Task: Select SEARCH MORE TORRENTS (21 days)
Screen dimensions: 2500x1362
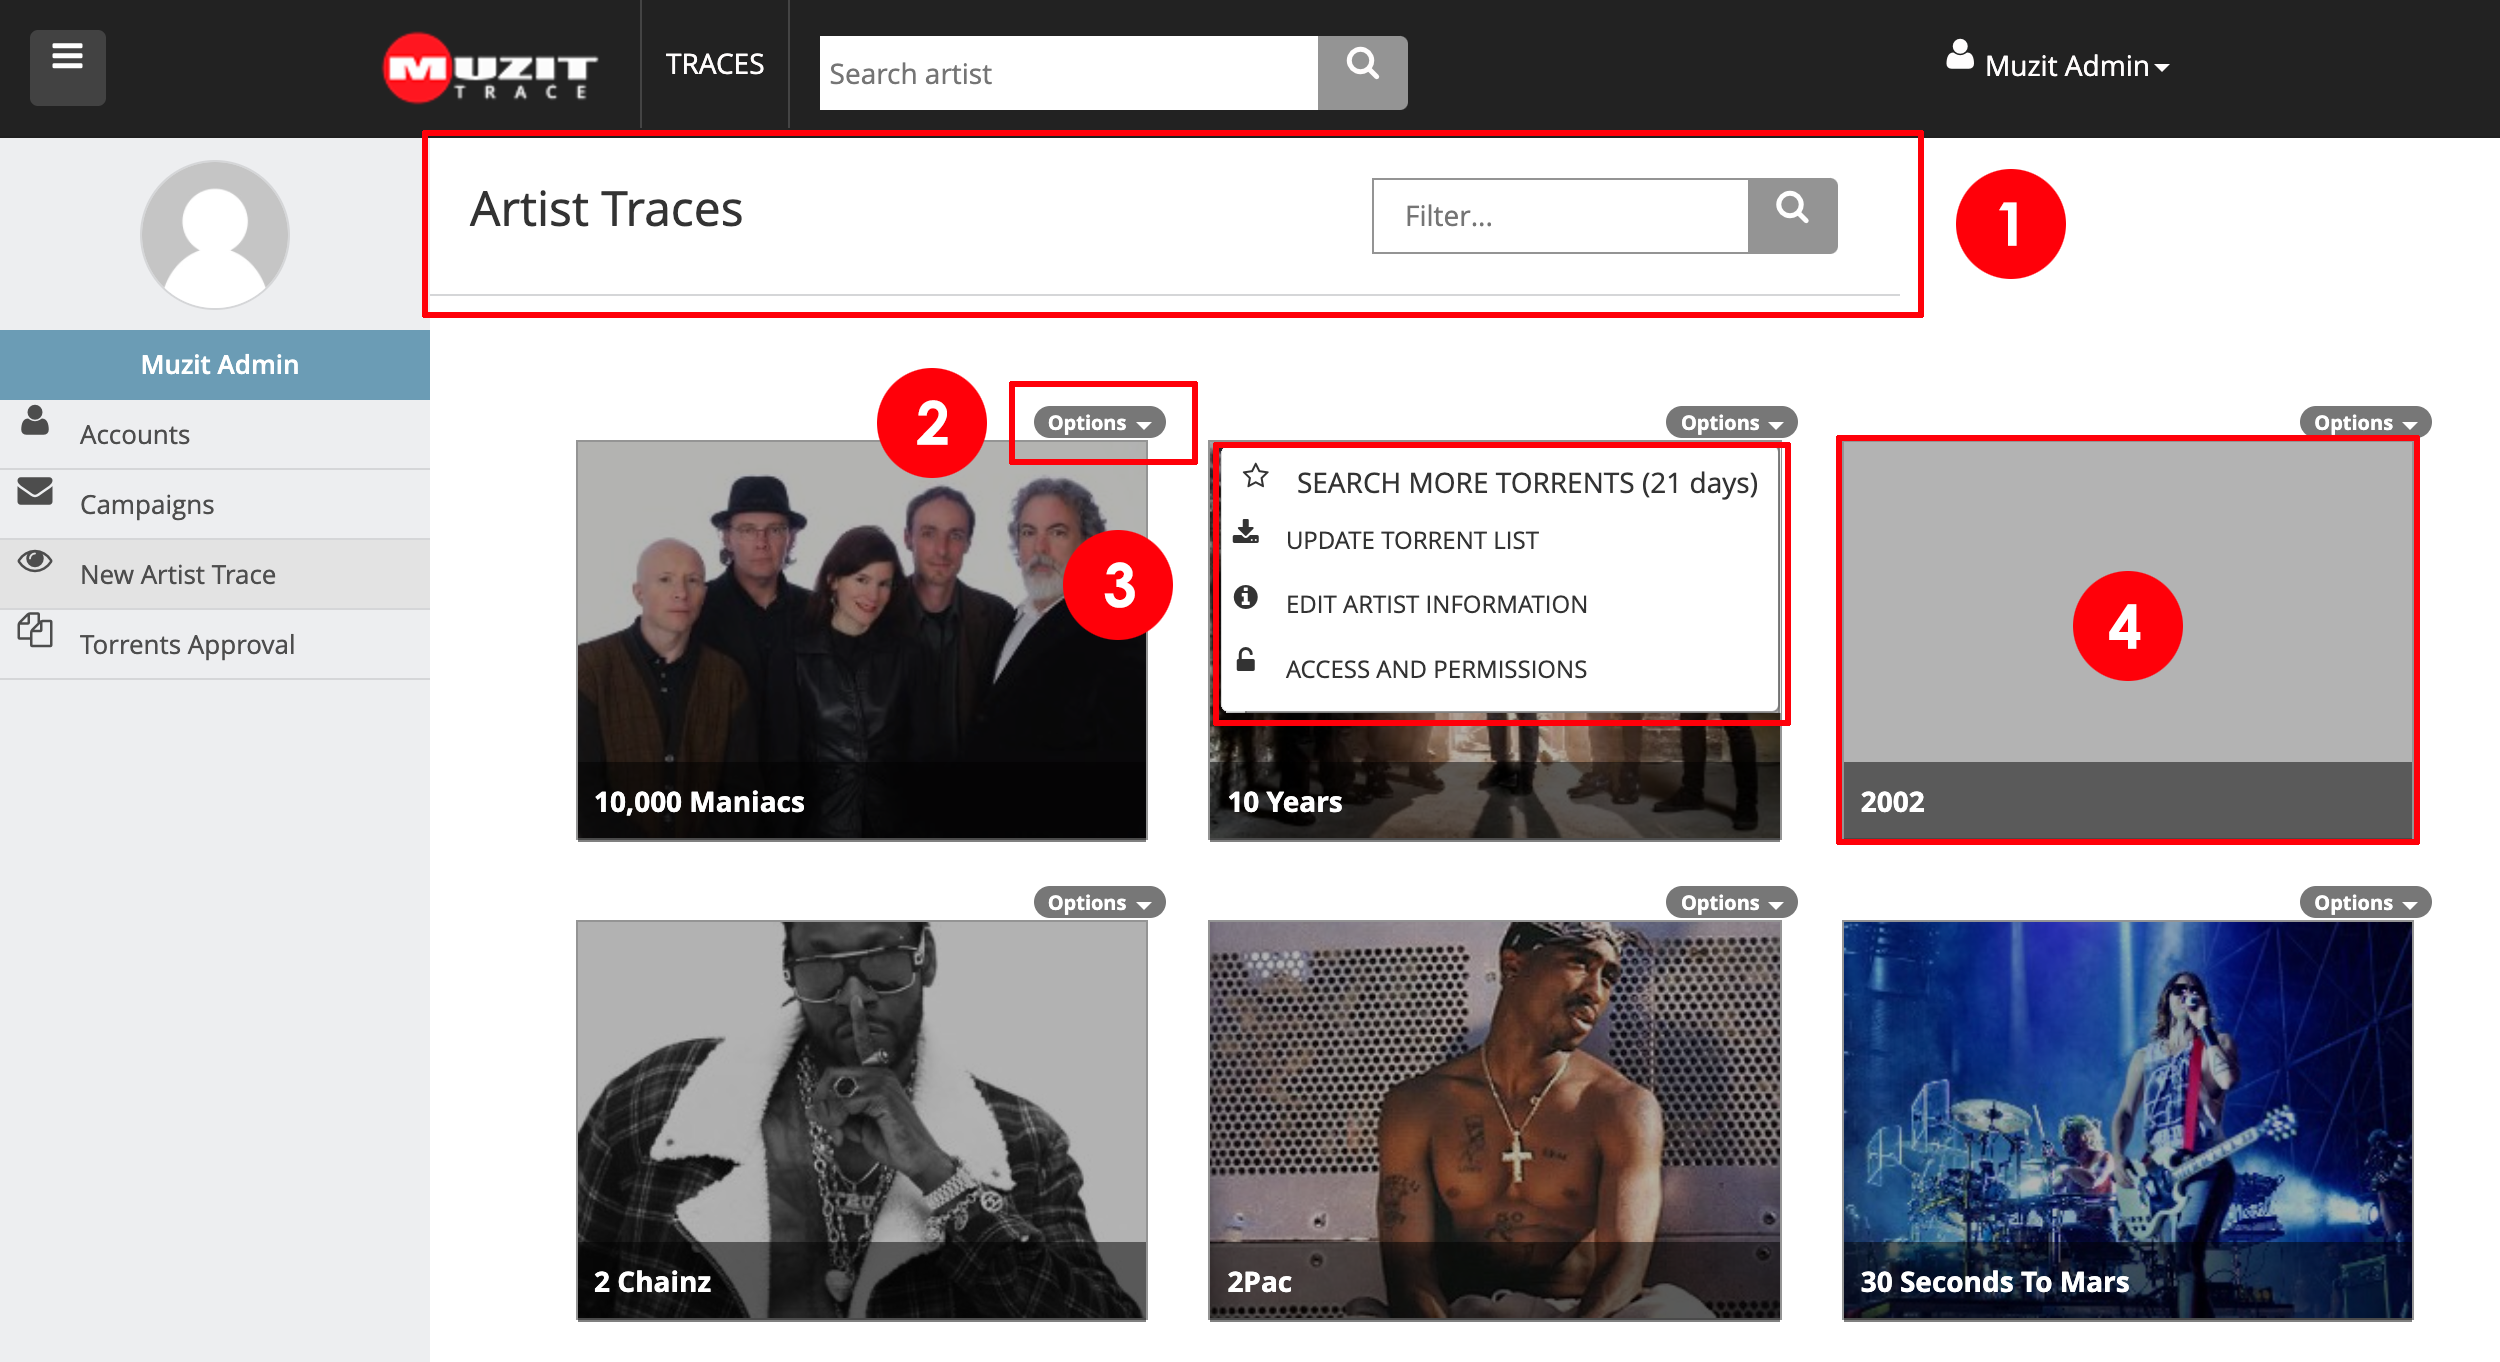Action: [1499, 482]
